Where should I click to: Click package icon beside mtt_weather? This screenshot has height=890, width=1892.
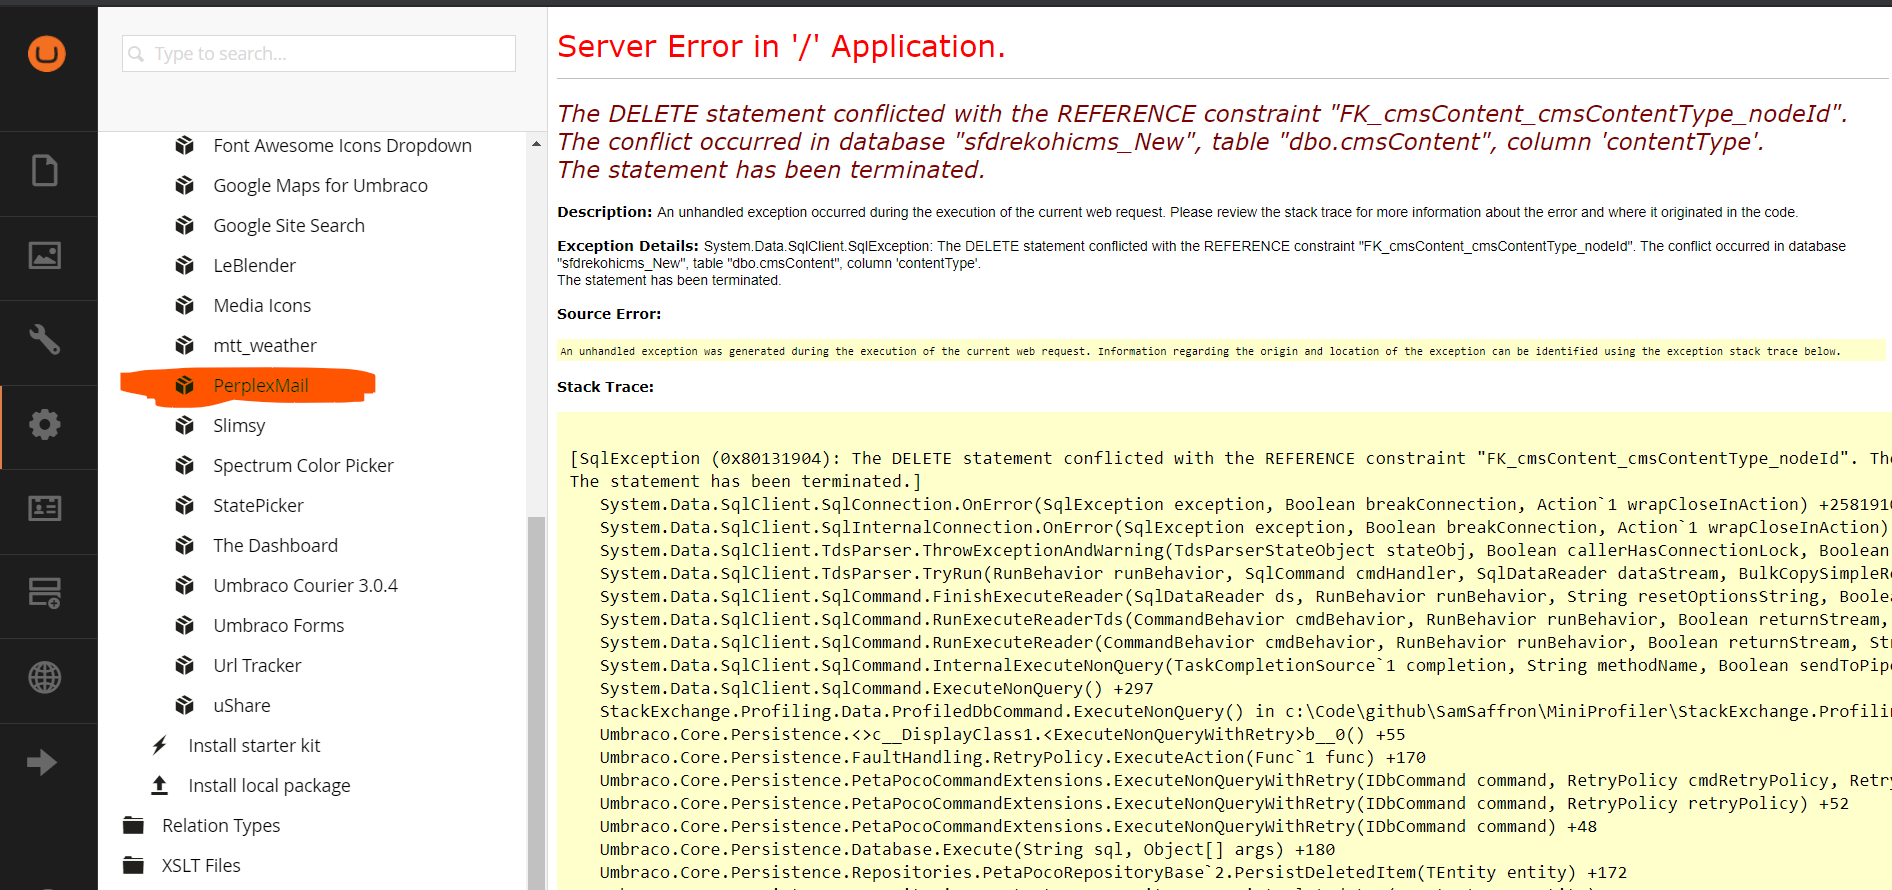click(184, 346)
